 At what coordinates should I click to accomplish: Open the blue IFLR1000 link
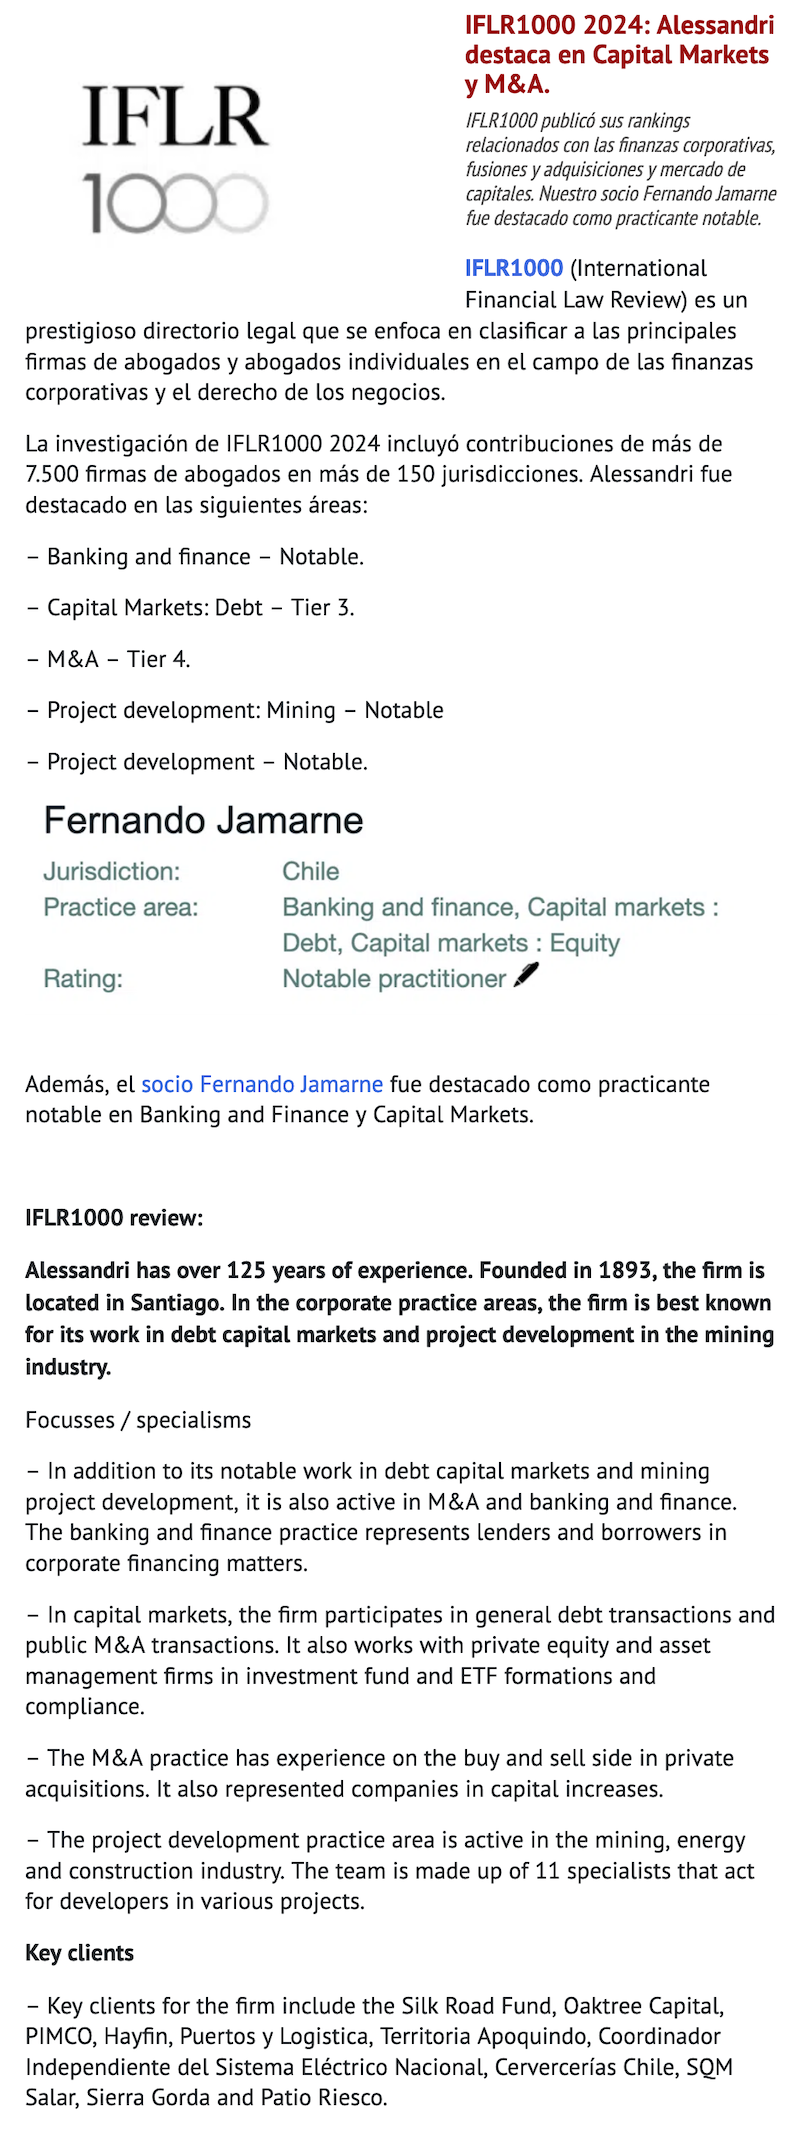[x=514, y=268]
